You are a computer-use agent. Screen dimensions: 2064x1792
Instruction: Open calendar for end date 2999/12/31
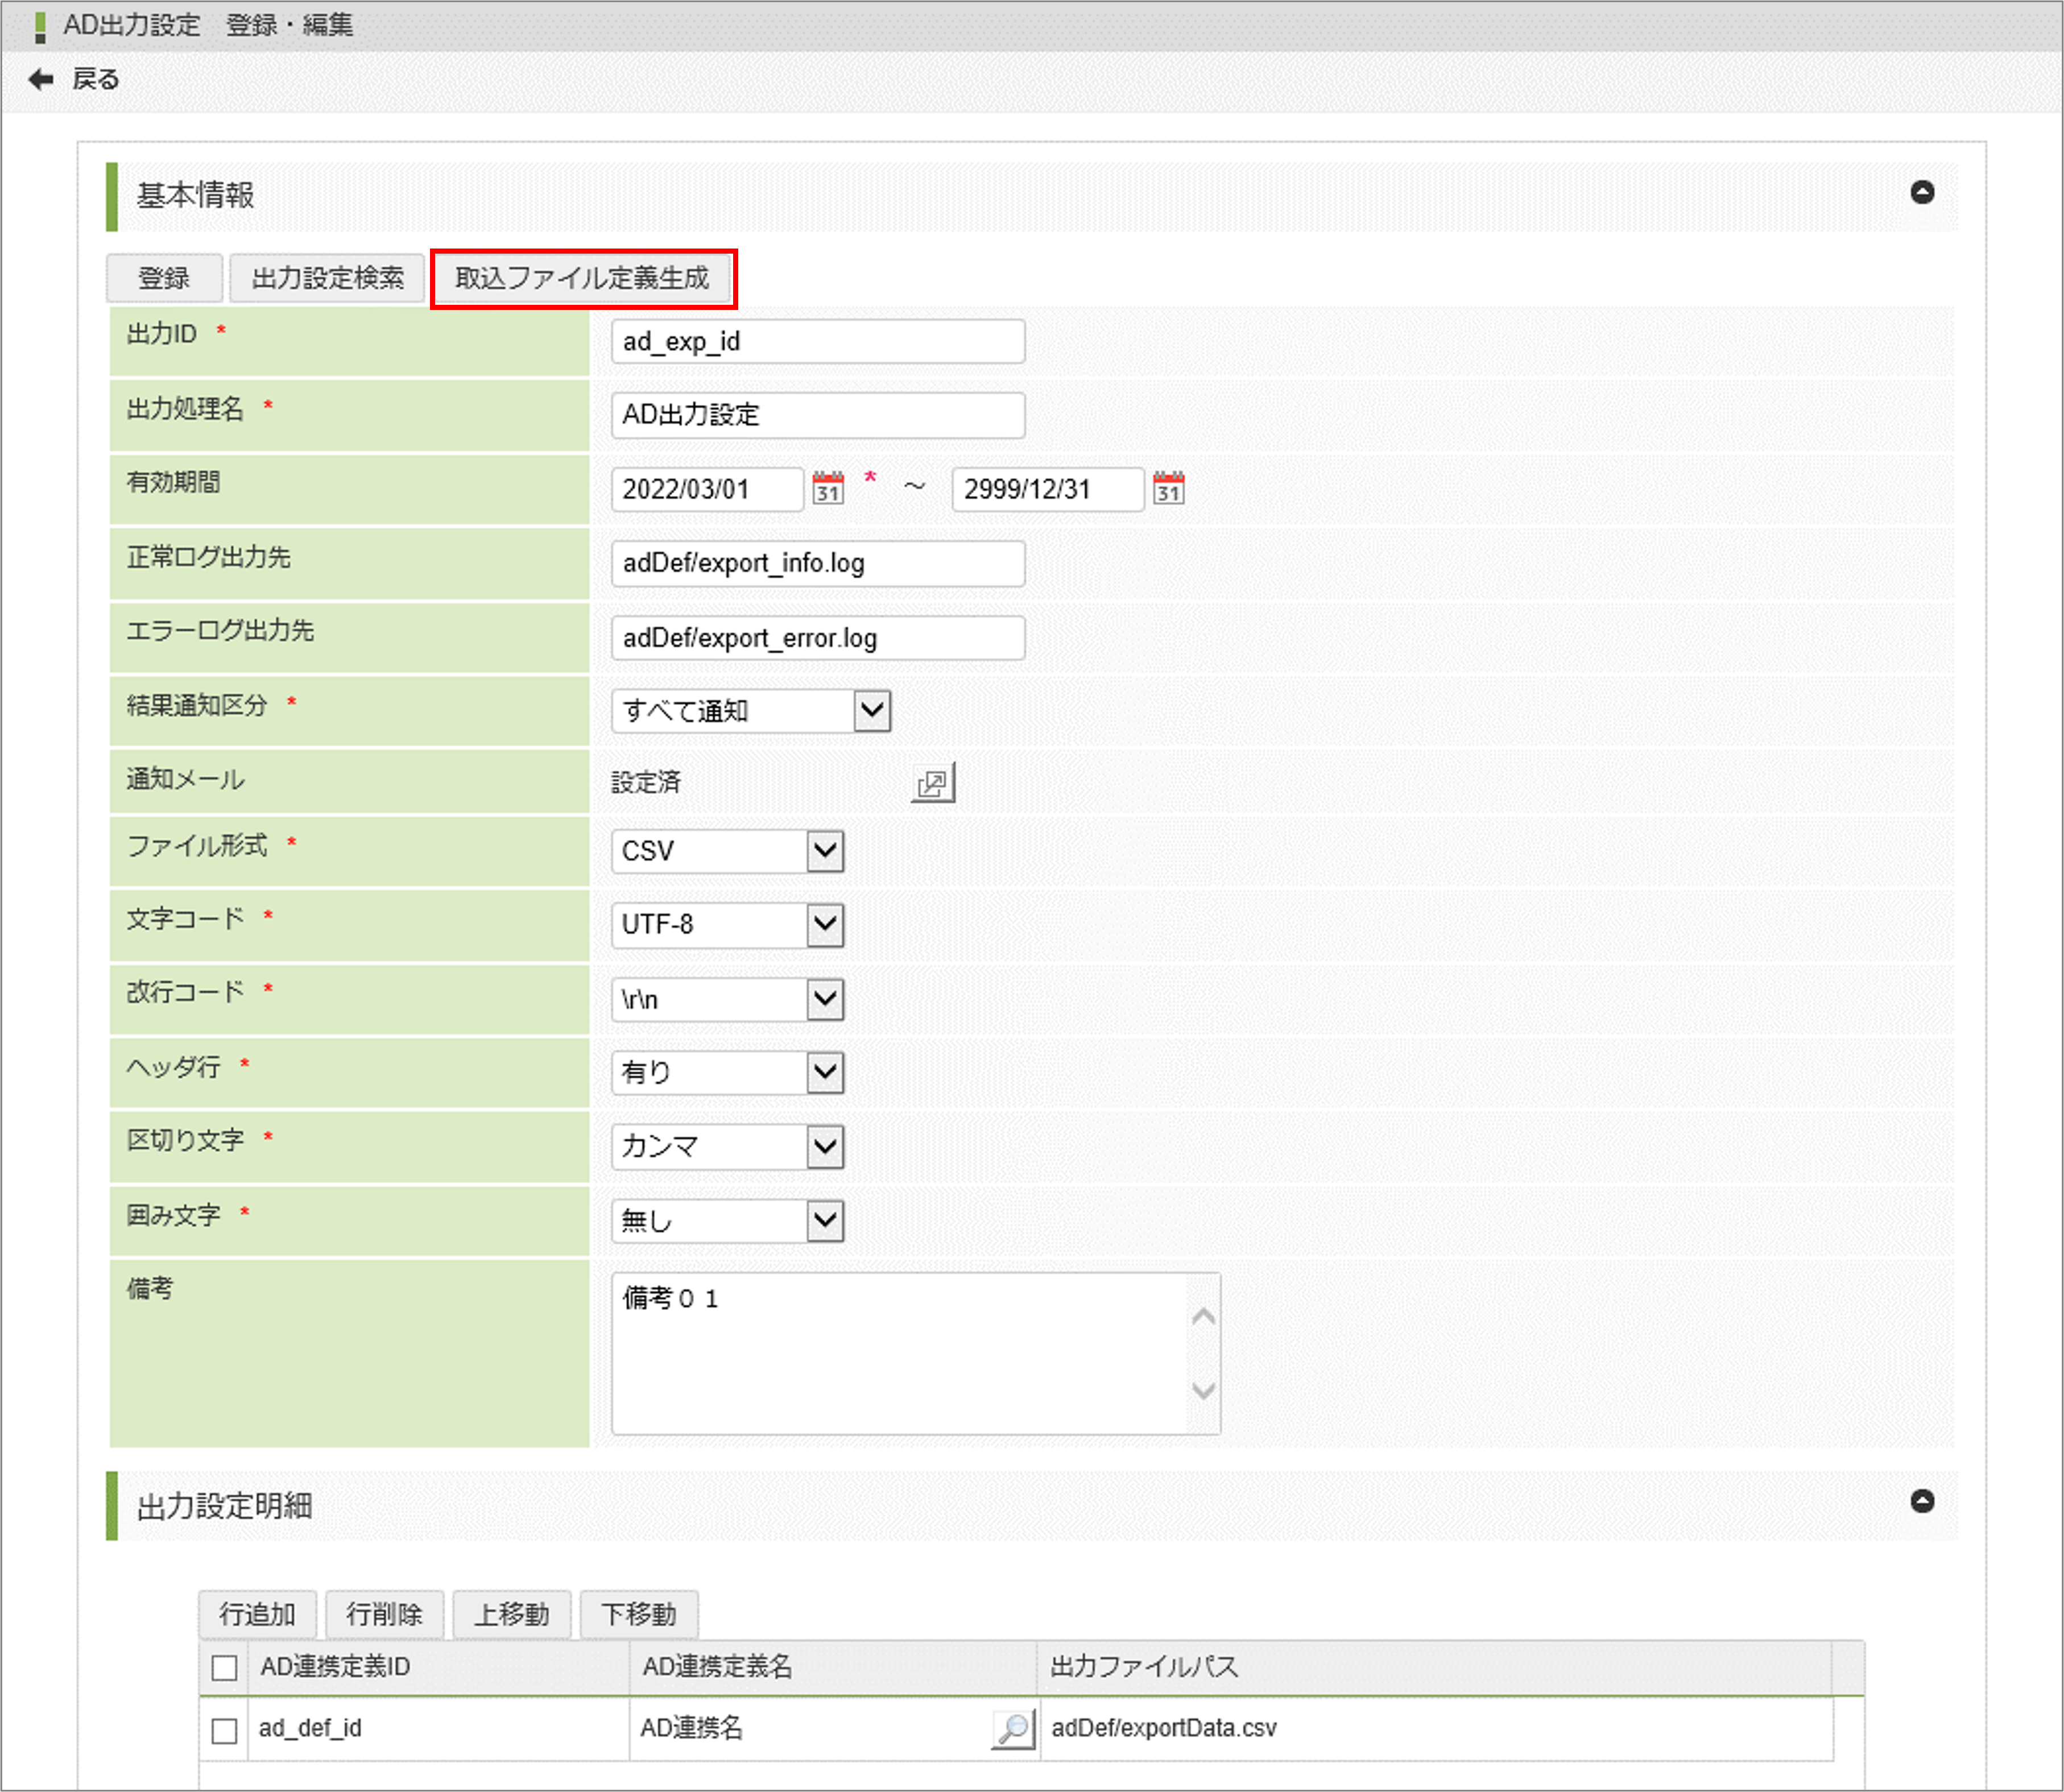pyautogui.click(x=1168, y=488)
